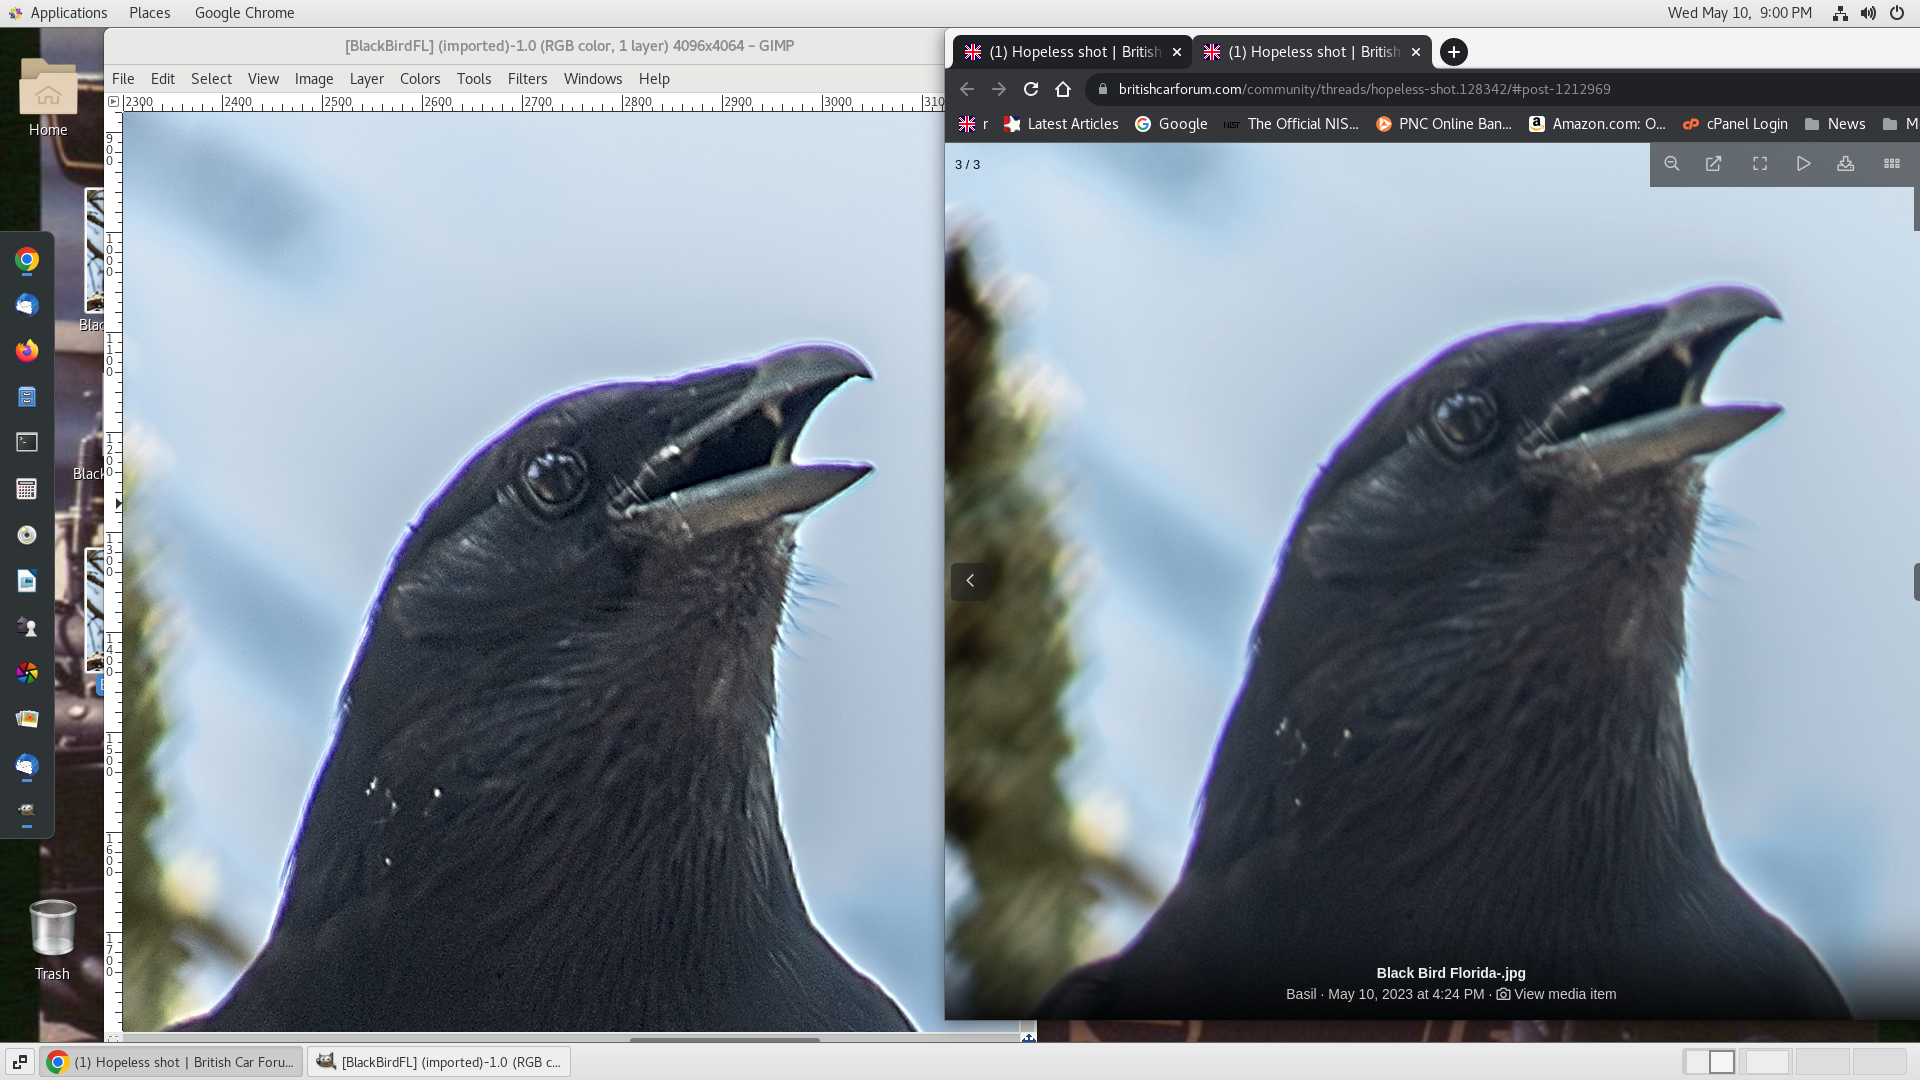Screen dimensions: 1920x1080
Task: Toggle lightbox fullscreen mode
Action: point(1760,164)
